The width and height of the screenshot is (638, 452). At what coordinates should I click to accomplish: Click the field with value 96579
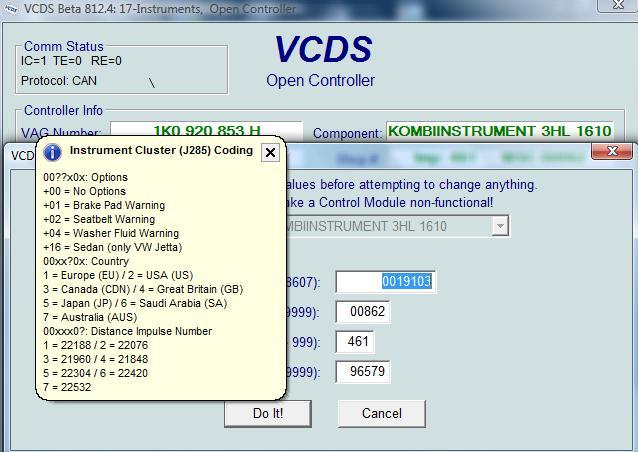363,371
